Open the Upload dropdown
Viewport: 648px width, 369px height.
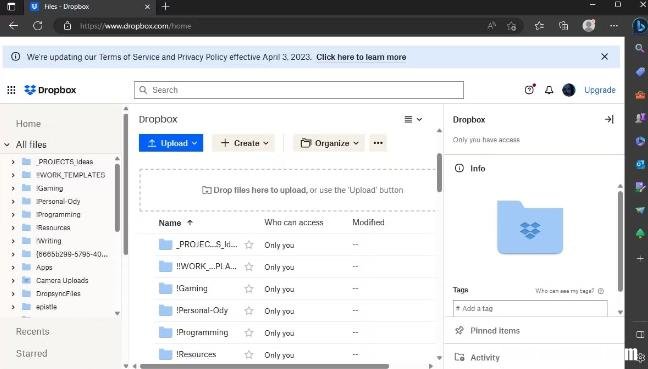tap(171, 143)
